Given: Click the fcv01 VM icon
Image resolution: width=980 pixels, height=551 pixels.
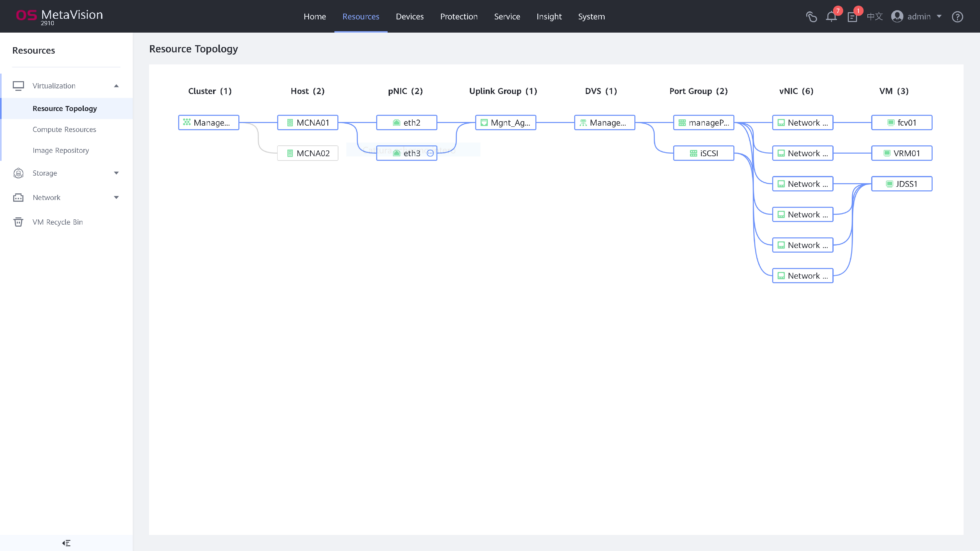Looking at the screenshot, I should 891,122.
